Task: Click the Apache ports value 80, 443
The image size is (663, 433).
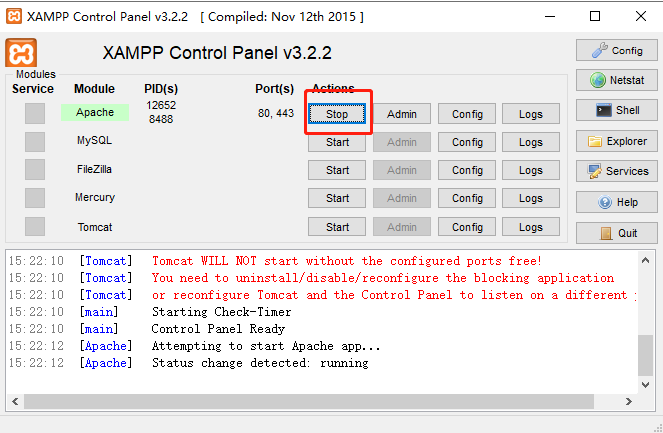Action: 276,113
